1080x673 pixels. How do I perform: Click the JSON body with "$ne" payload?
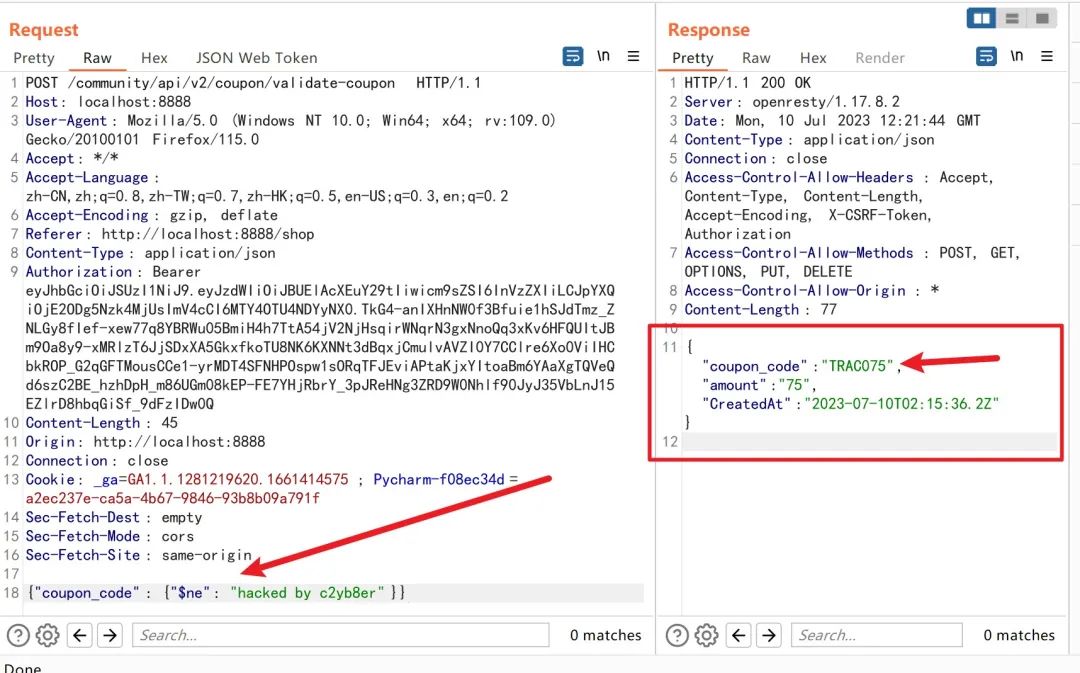click(216, 593)
